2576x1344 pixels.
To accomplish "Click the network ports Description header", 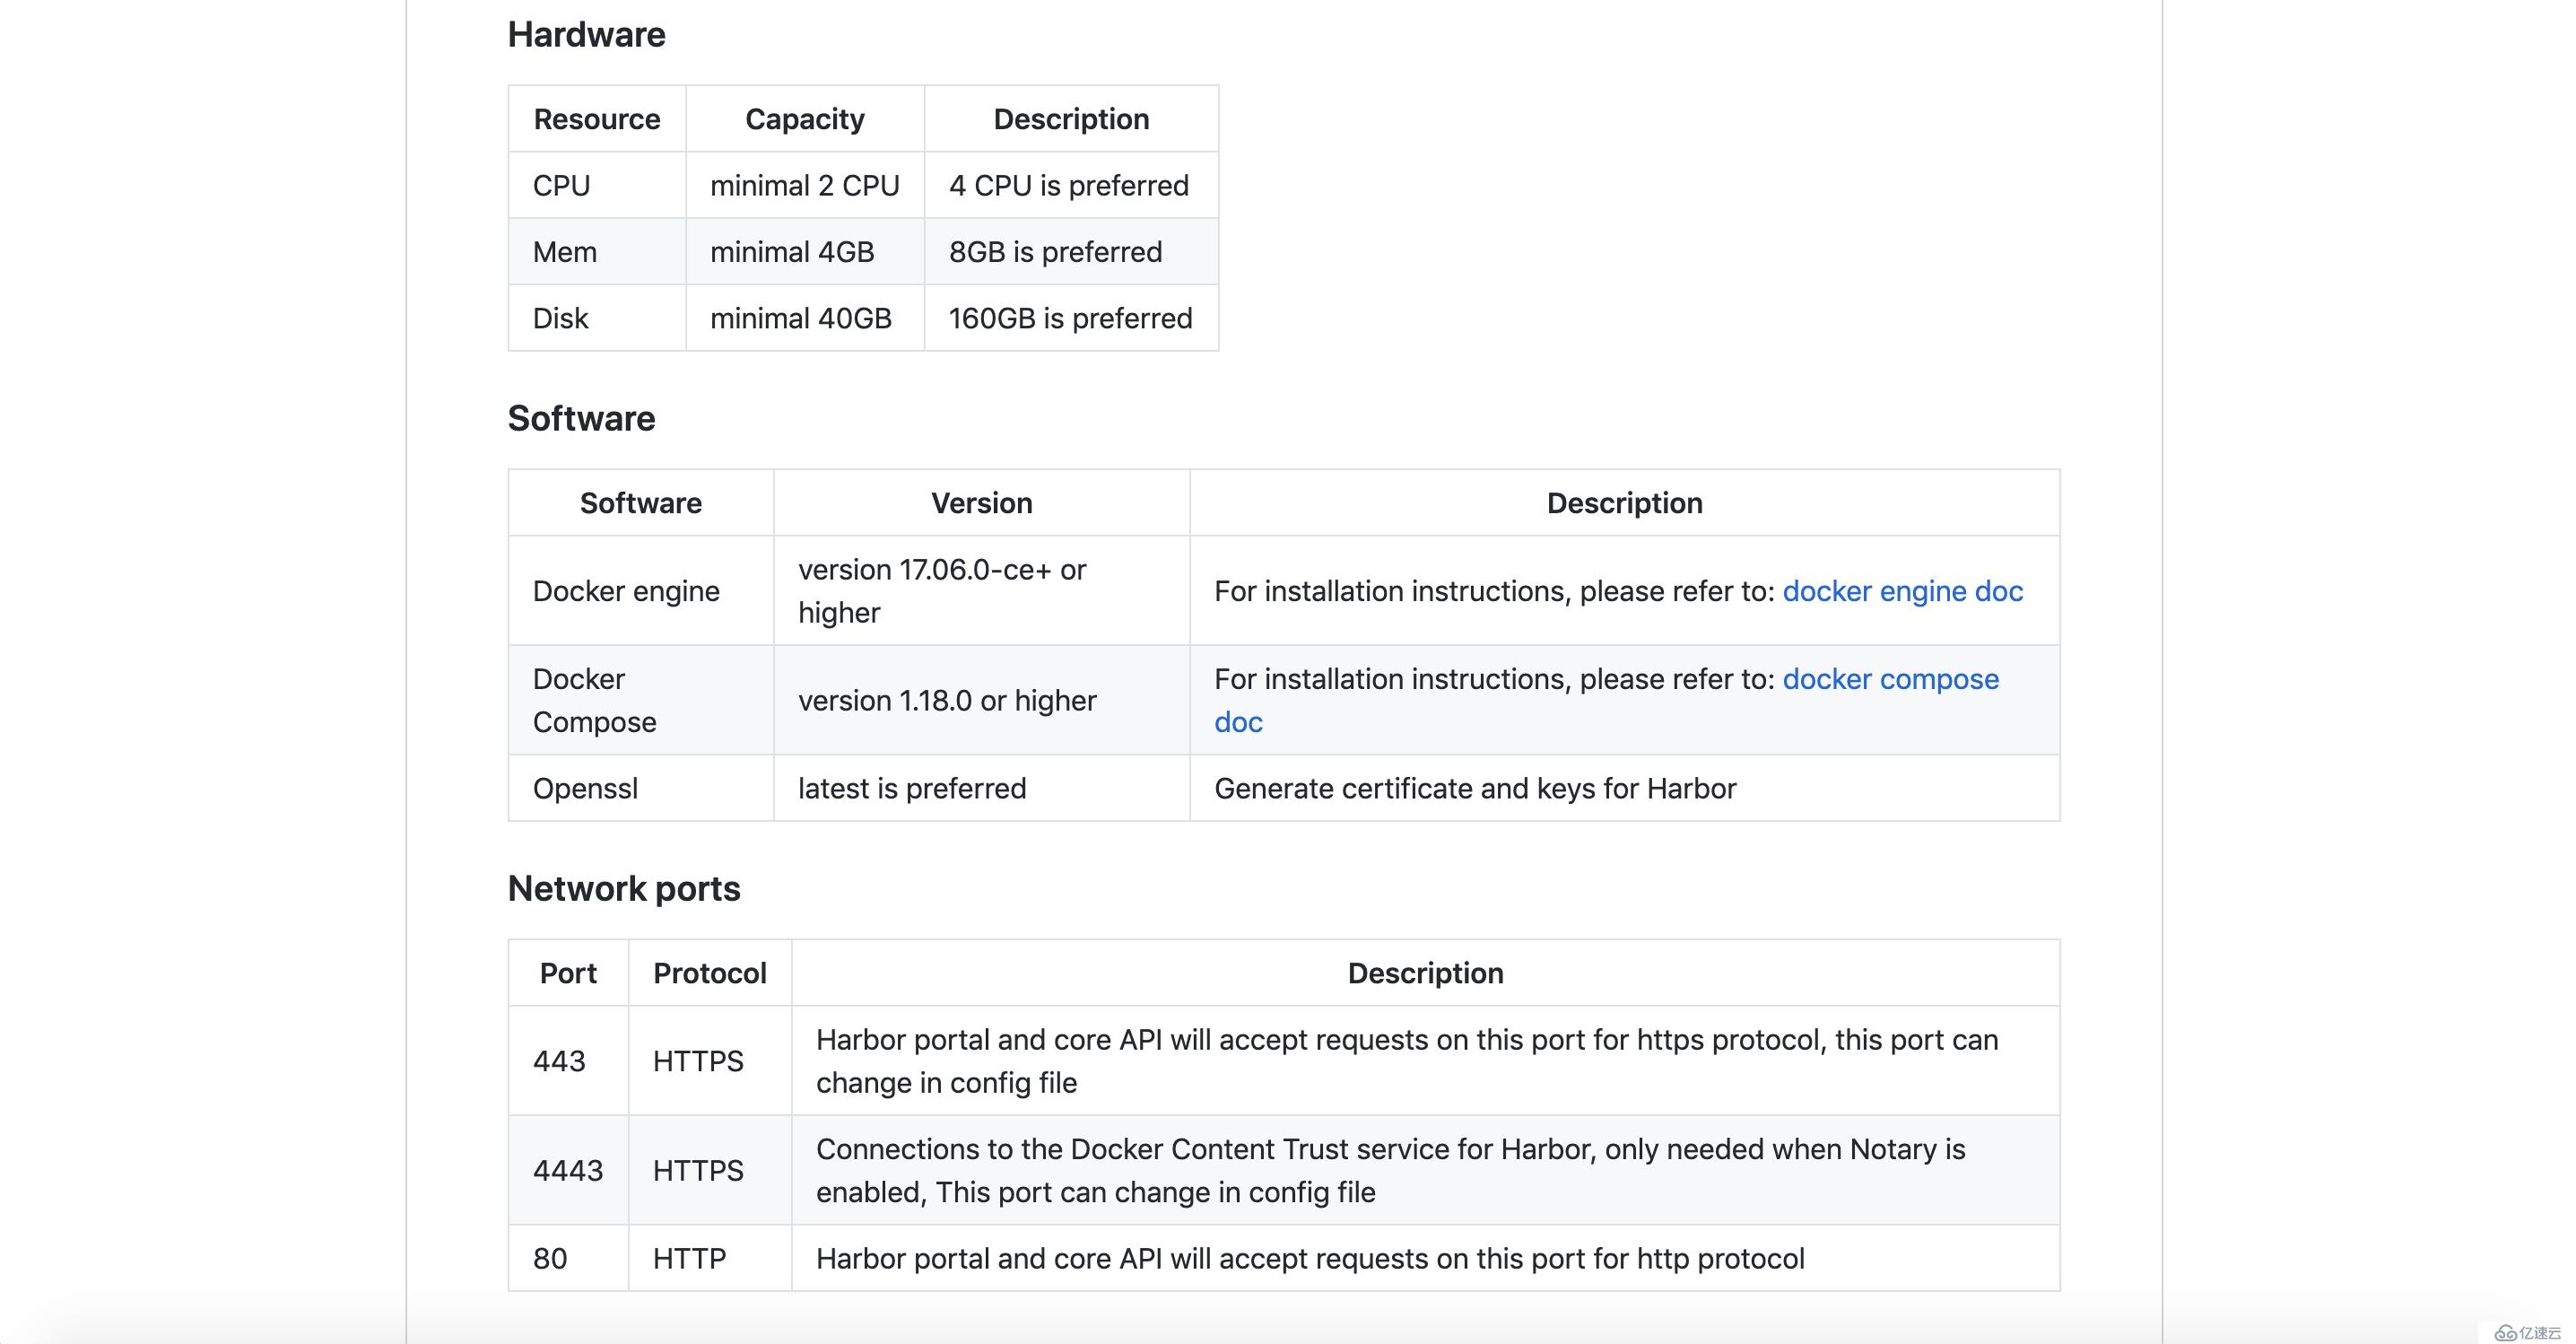I will [1426, 973].
